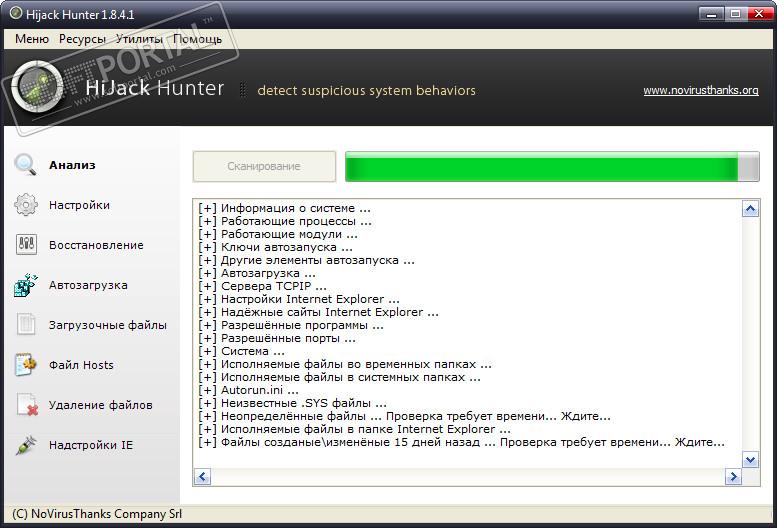The image size is (777, 528).
Task: Click 'Неизвестные .SYS файлы' log line
Action: 292,403
